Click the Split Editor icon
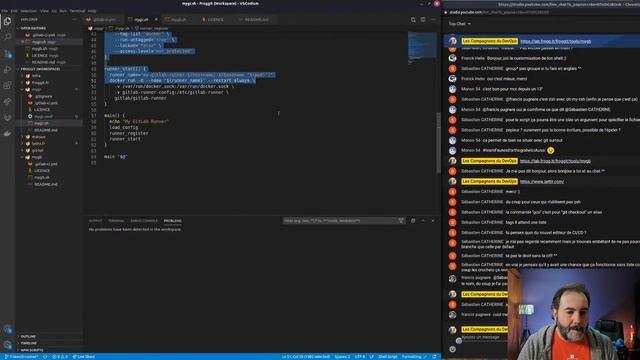Viewport: 640px width, 360px height. 423,20
